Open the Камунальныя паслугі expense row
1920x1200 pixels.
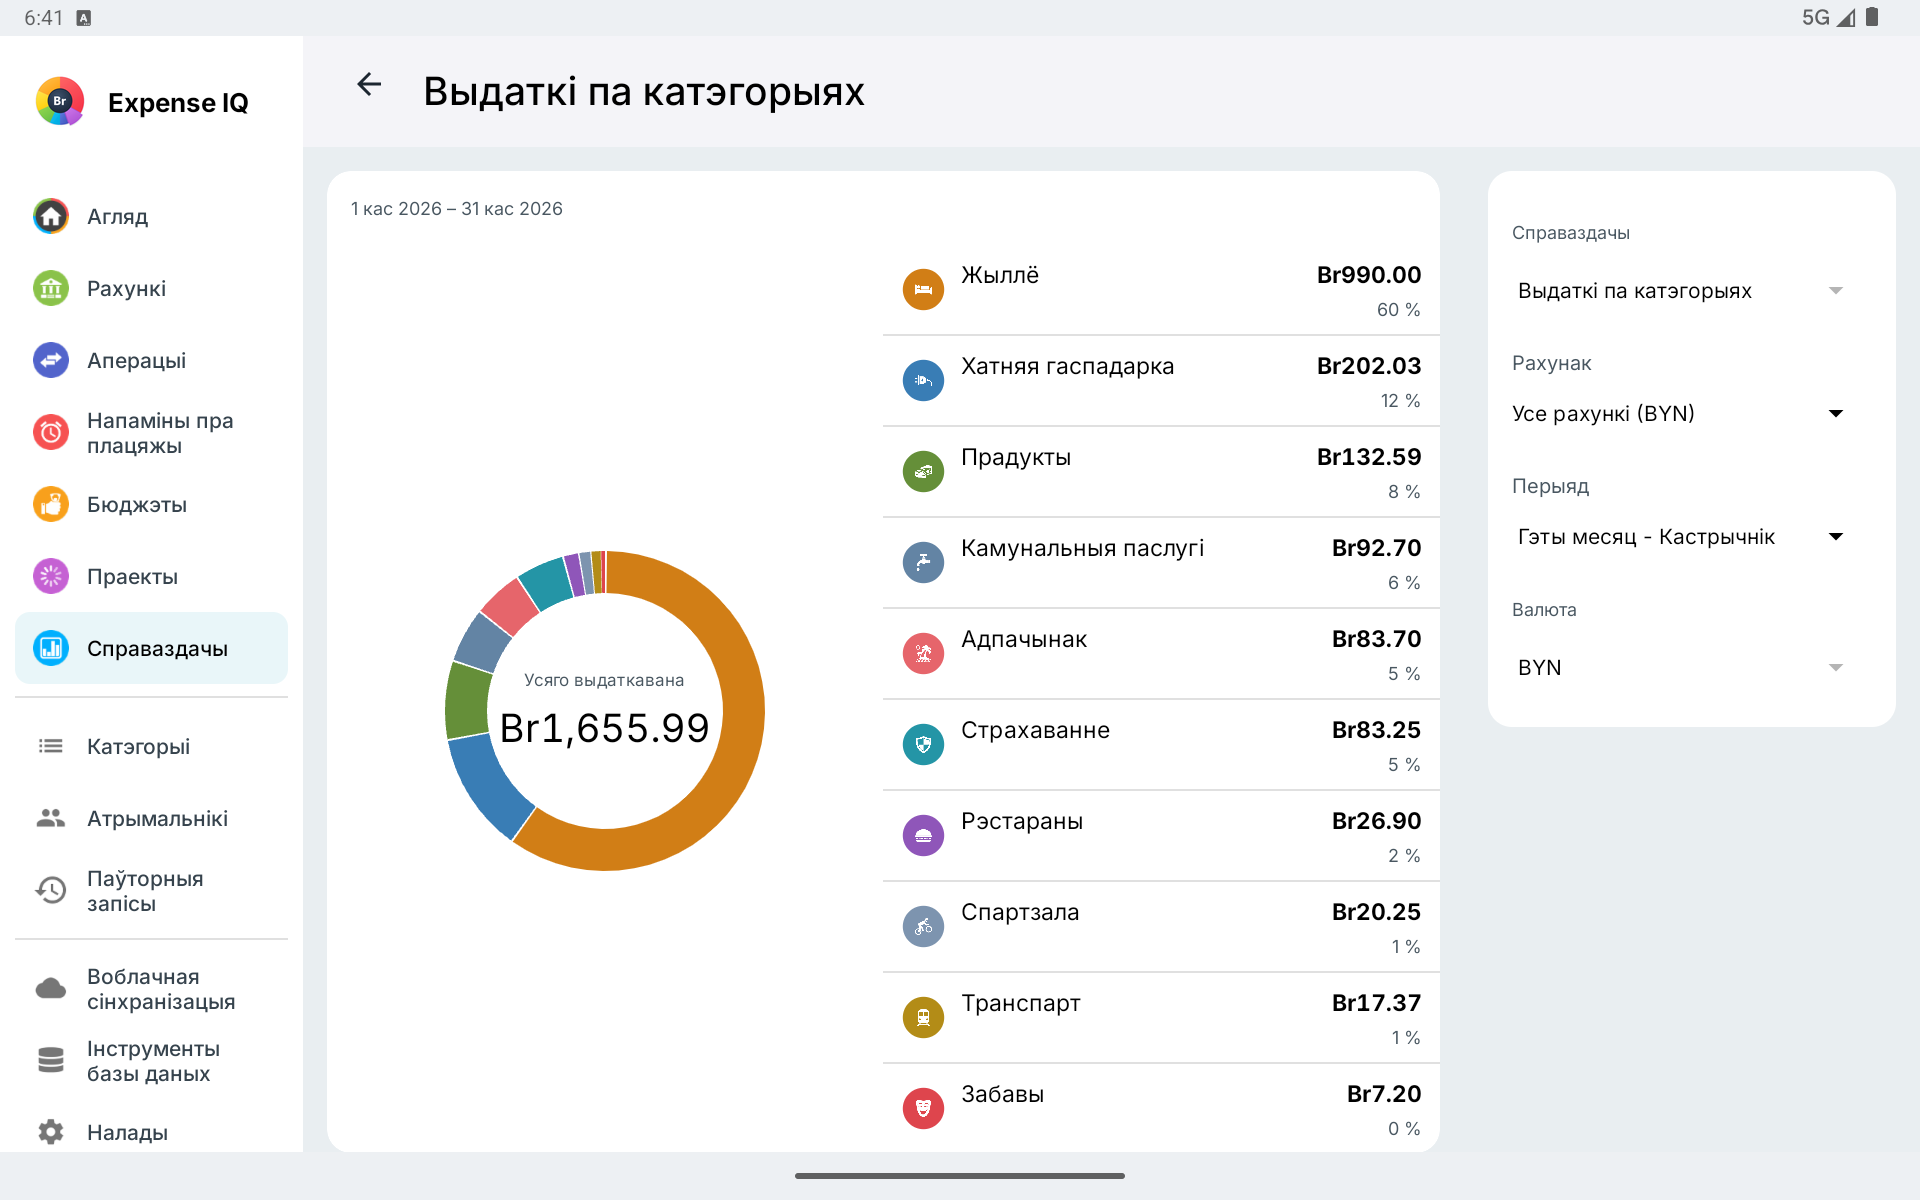(1161, 563)
